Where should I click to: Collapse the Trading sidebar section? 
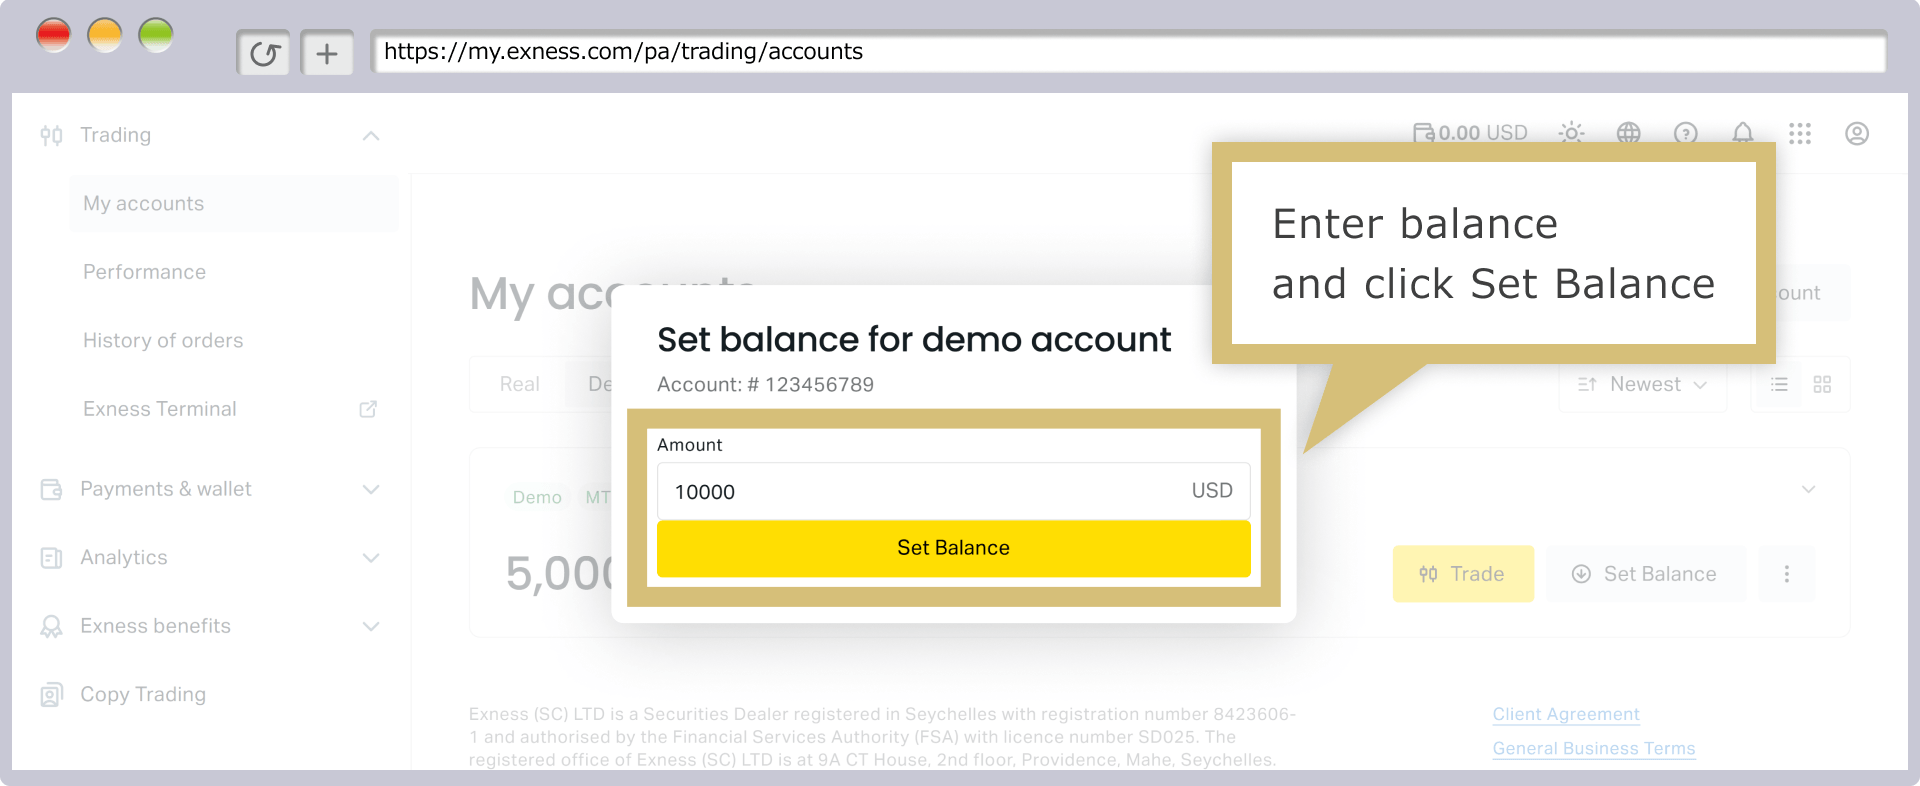pos(371,135)
